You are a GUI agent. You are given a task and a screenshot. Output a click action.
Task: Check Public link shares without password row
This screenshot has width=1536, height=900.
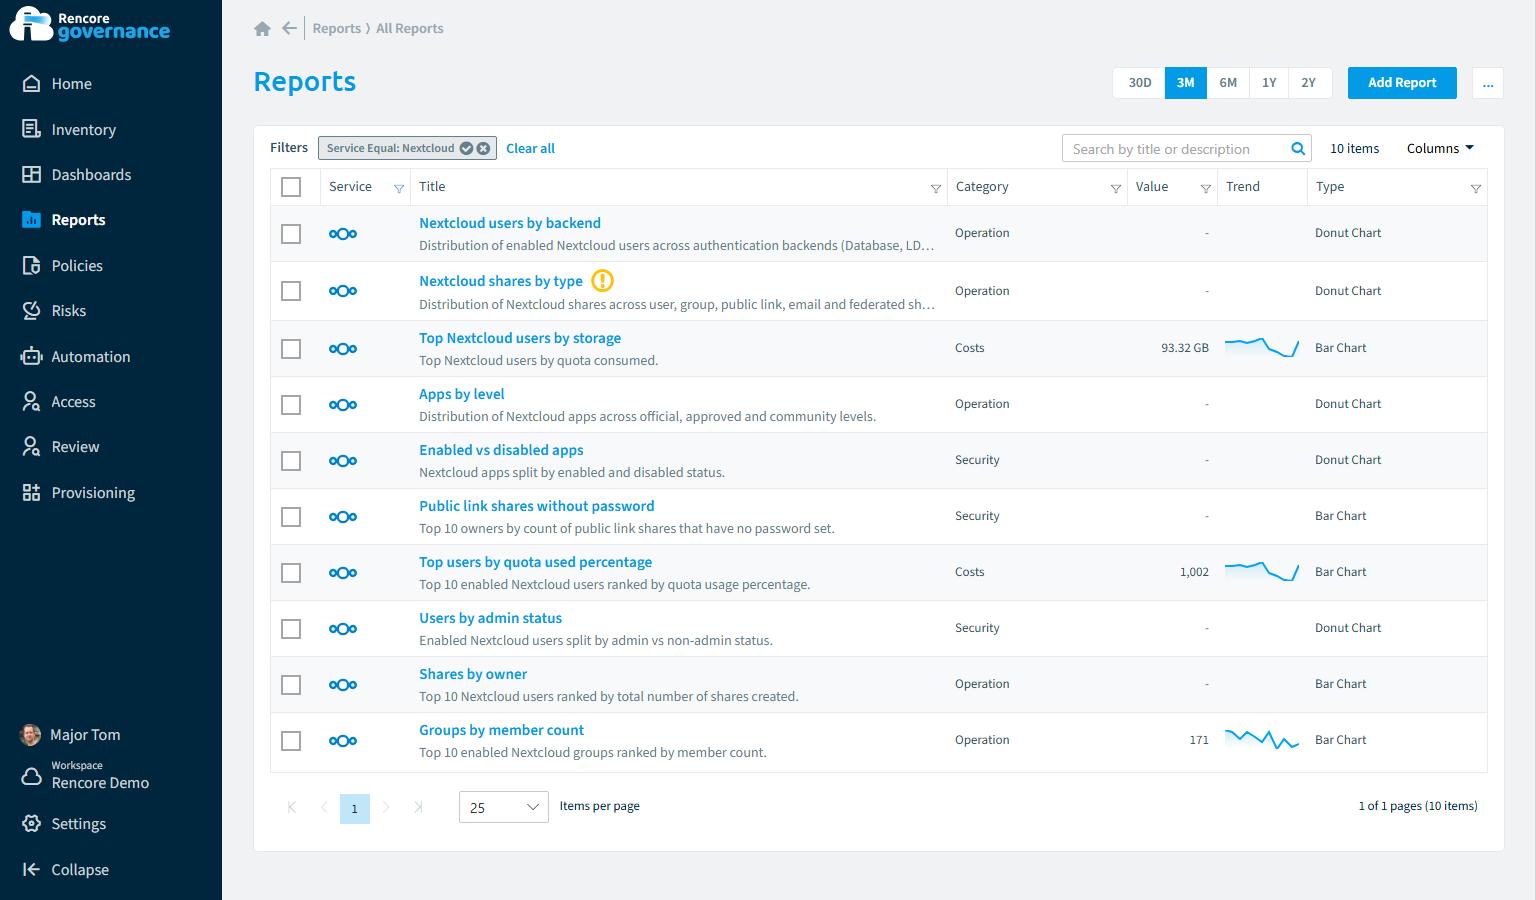click(x=291, y=517)
